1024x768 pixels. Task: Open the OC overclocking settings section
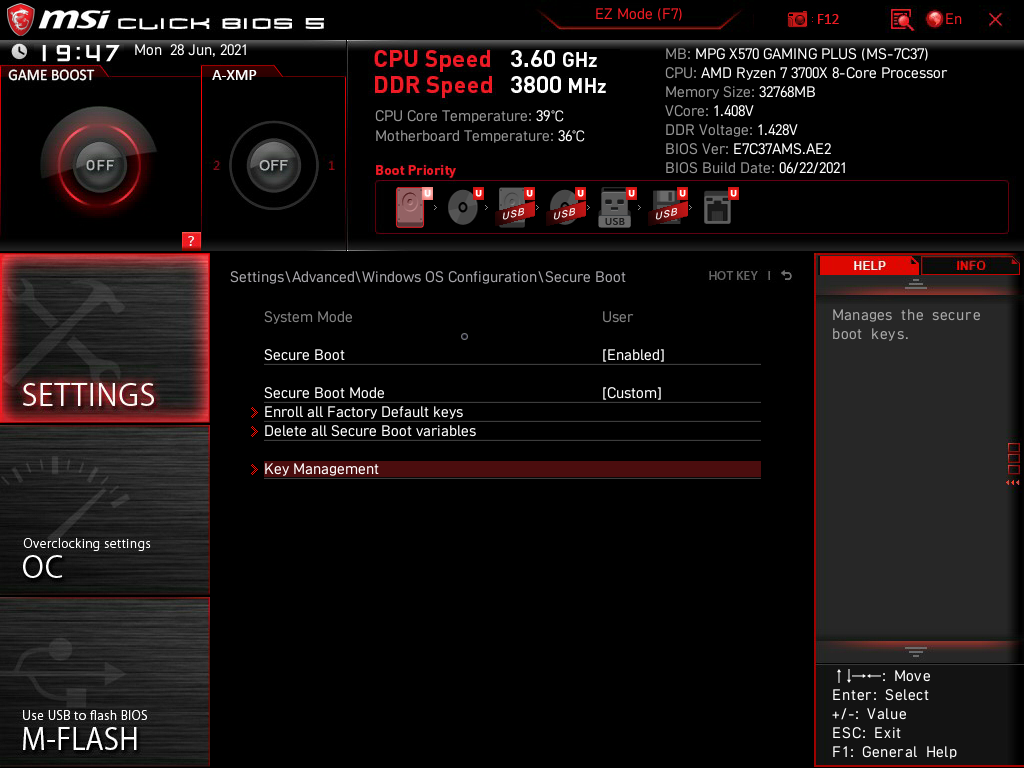[x=104, y=511]
